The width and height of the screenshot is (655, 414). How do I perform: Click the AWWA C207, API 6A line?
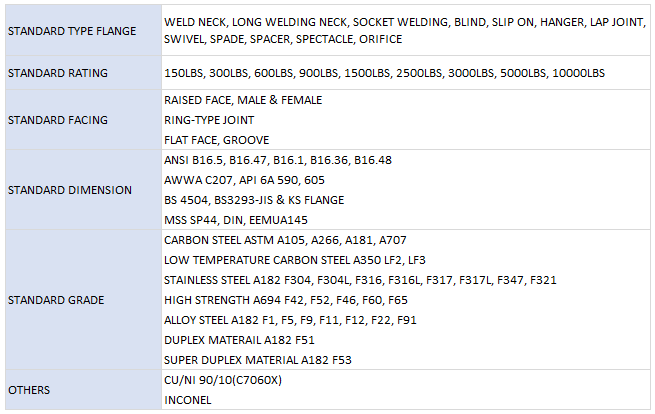pyautogui.click(x=244, y=180)
